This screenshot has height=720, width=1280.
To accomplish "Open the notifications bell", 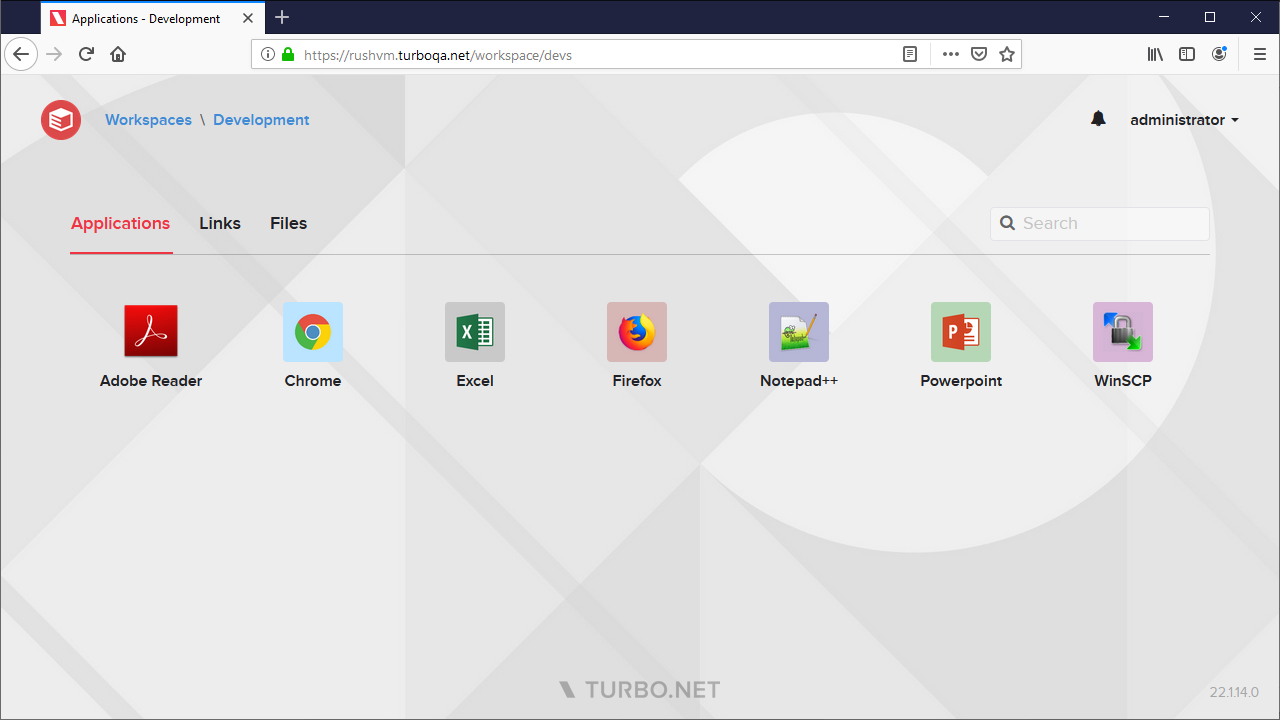I will pyautogui.click(x=1098, y=119).
